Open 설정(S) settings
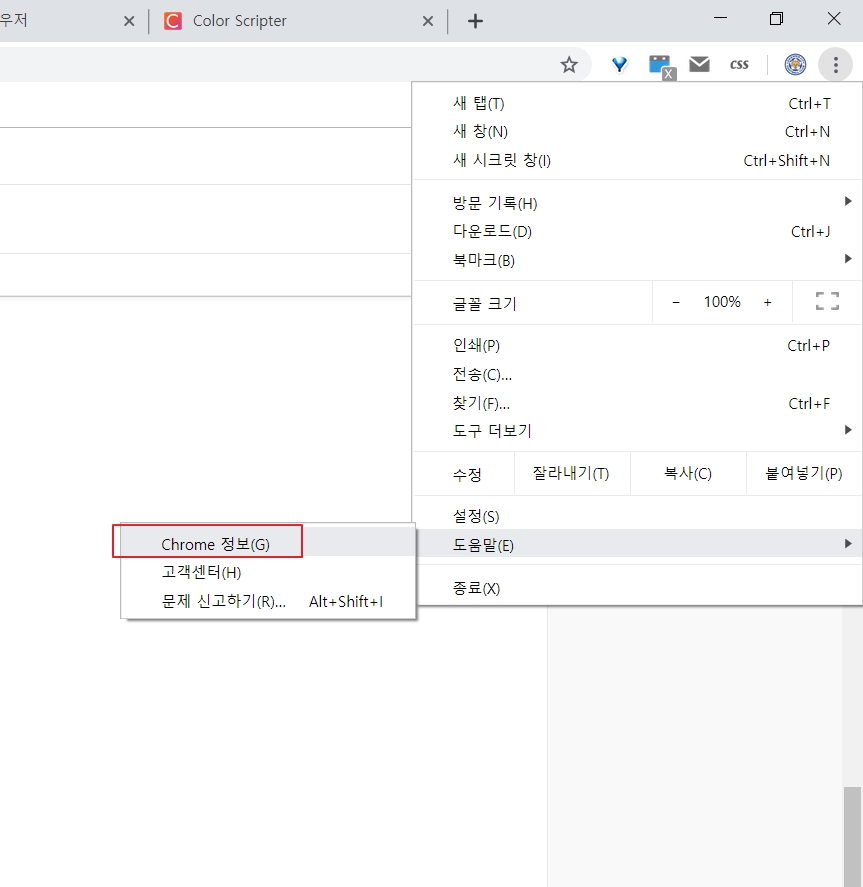The width and height of the screenshot is (863, 887). [638, 516]
